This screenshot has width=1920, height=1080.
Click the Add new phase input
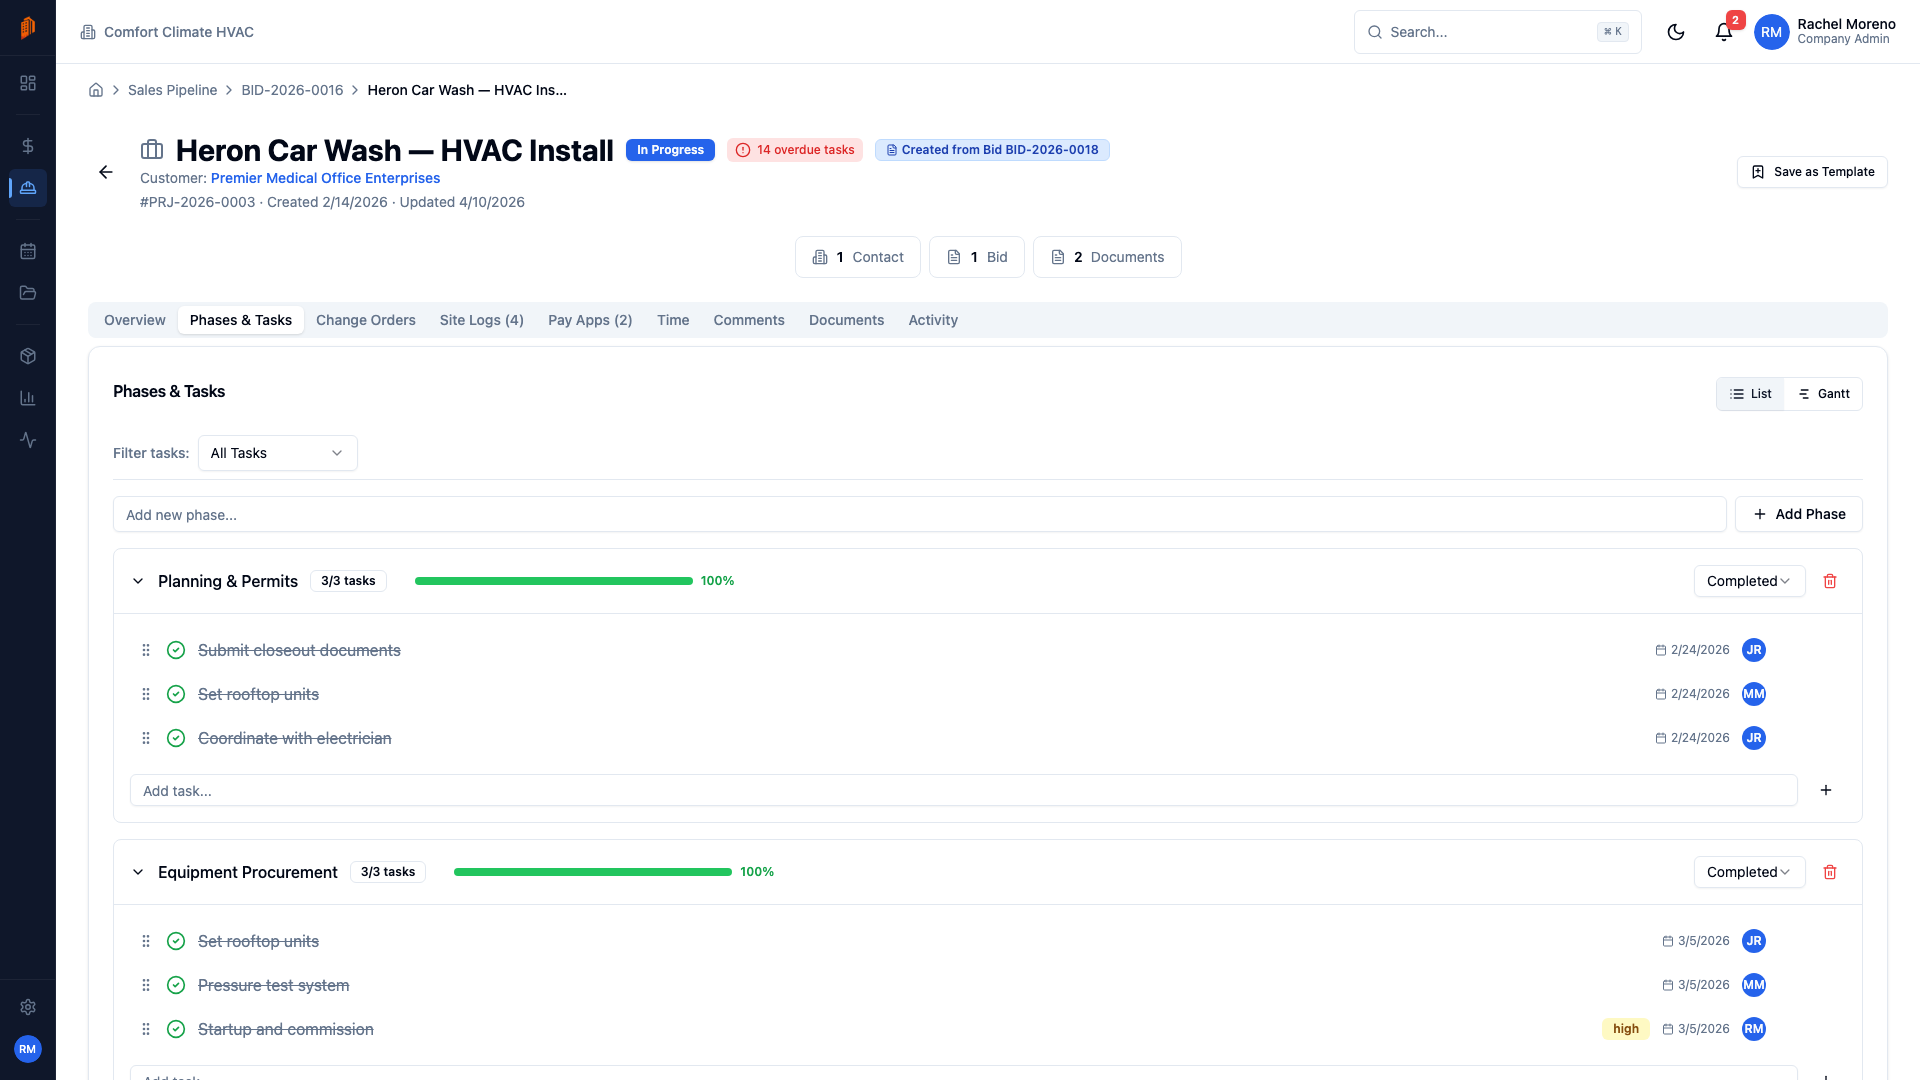coord(920,514)
